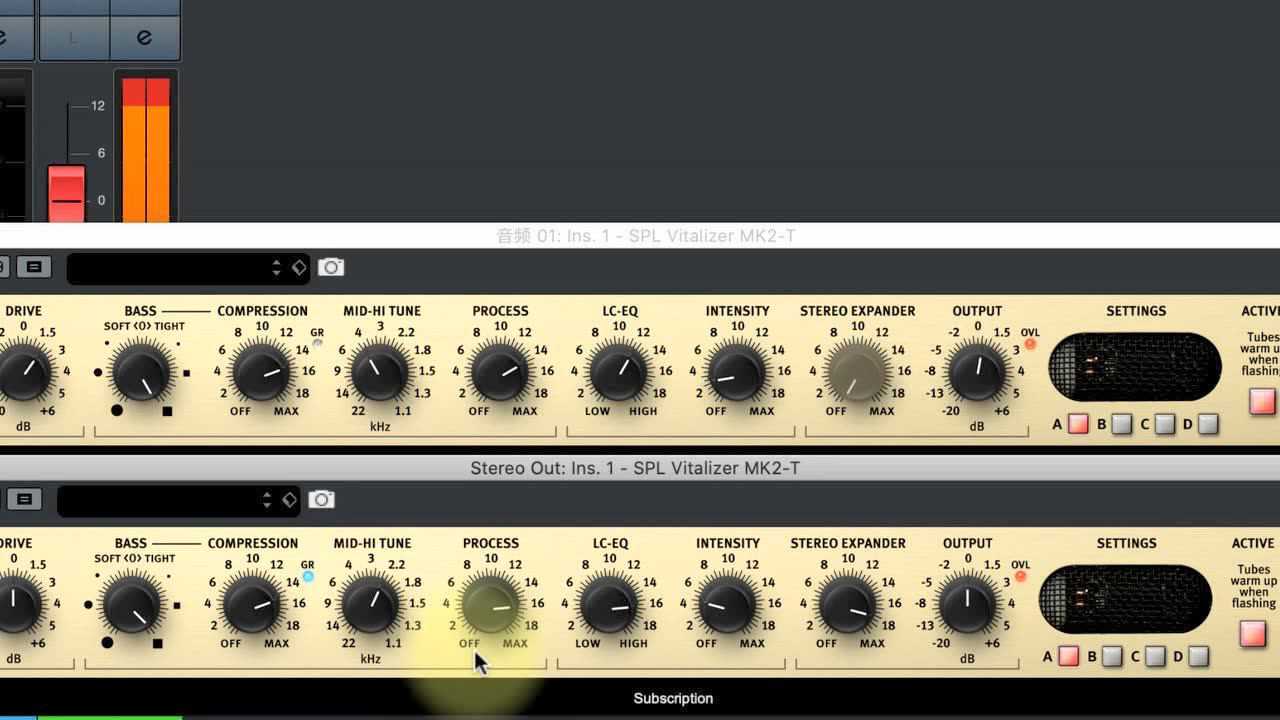Click the Bass knob in 音频 01 Vitalizer

pos(142,371)
